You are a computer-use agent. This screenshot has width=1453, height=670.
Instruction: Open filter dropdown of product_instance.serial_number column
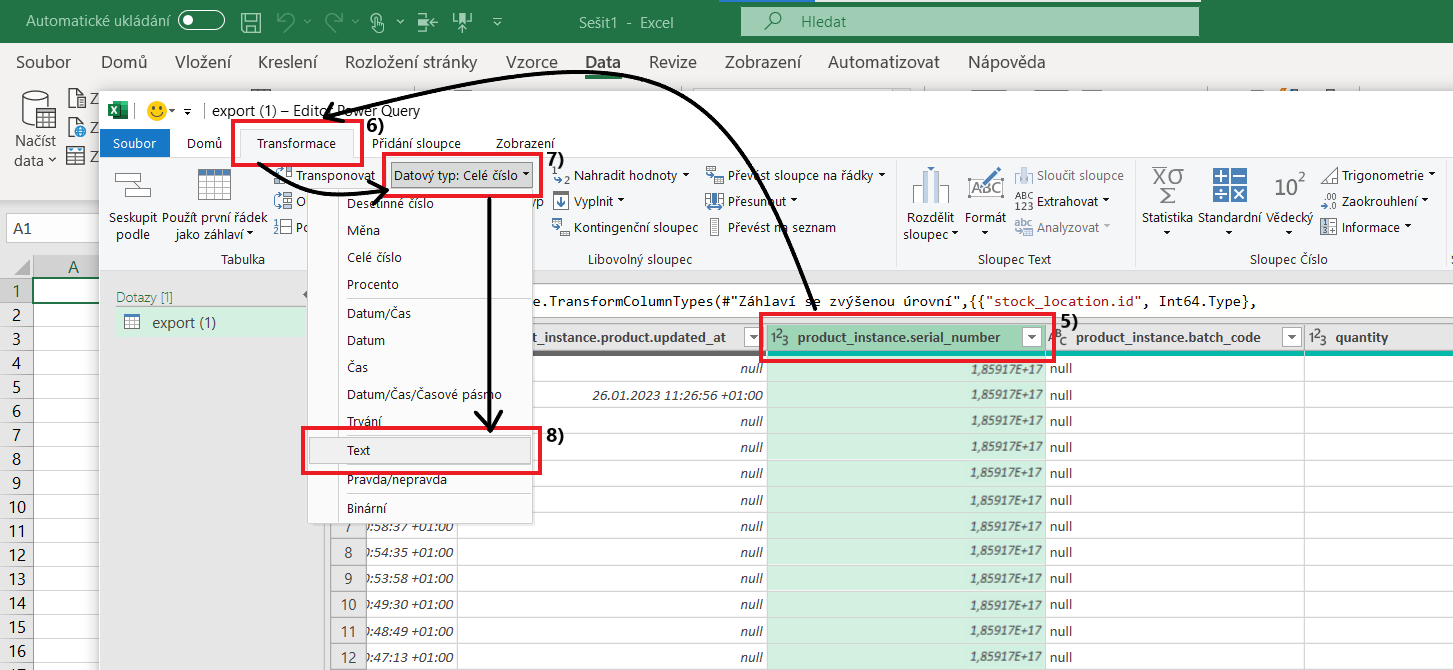tap(1031, 338)
